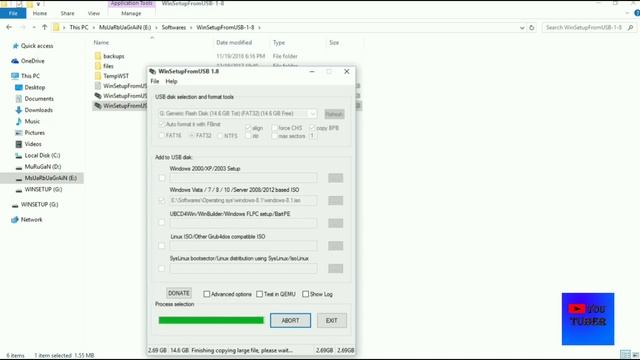Check the UBCD4Win/WinBuilder/BartPE checkbox
640x360 pixels.
(x=162, y=222)
